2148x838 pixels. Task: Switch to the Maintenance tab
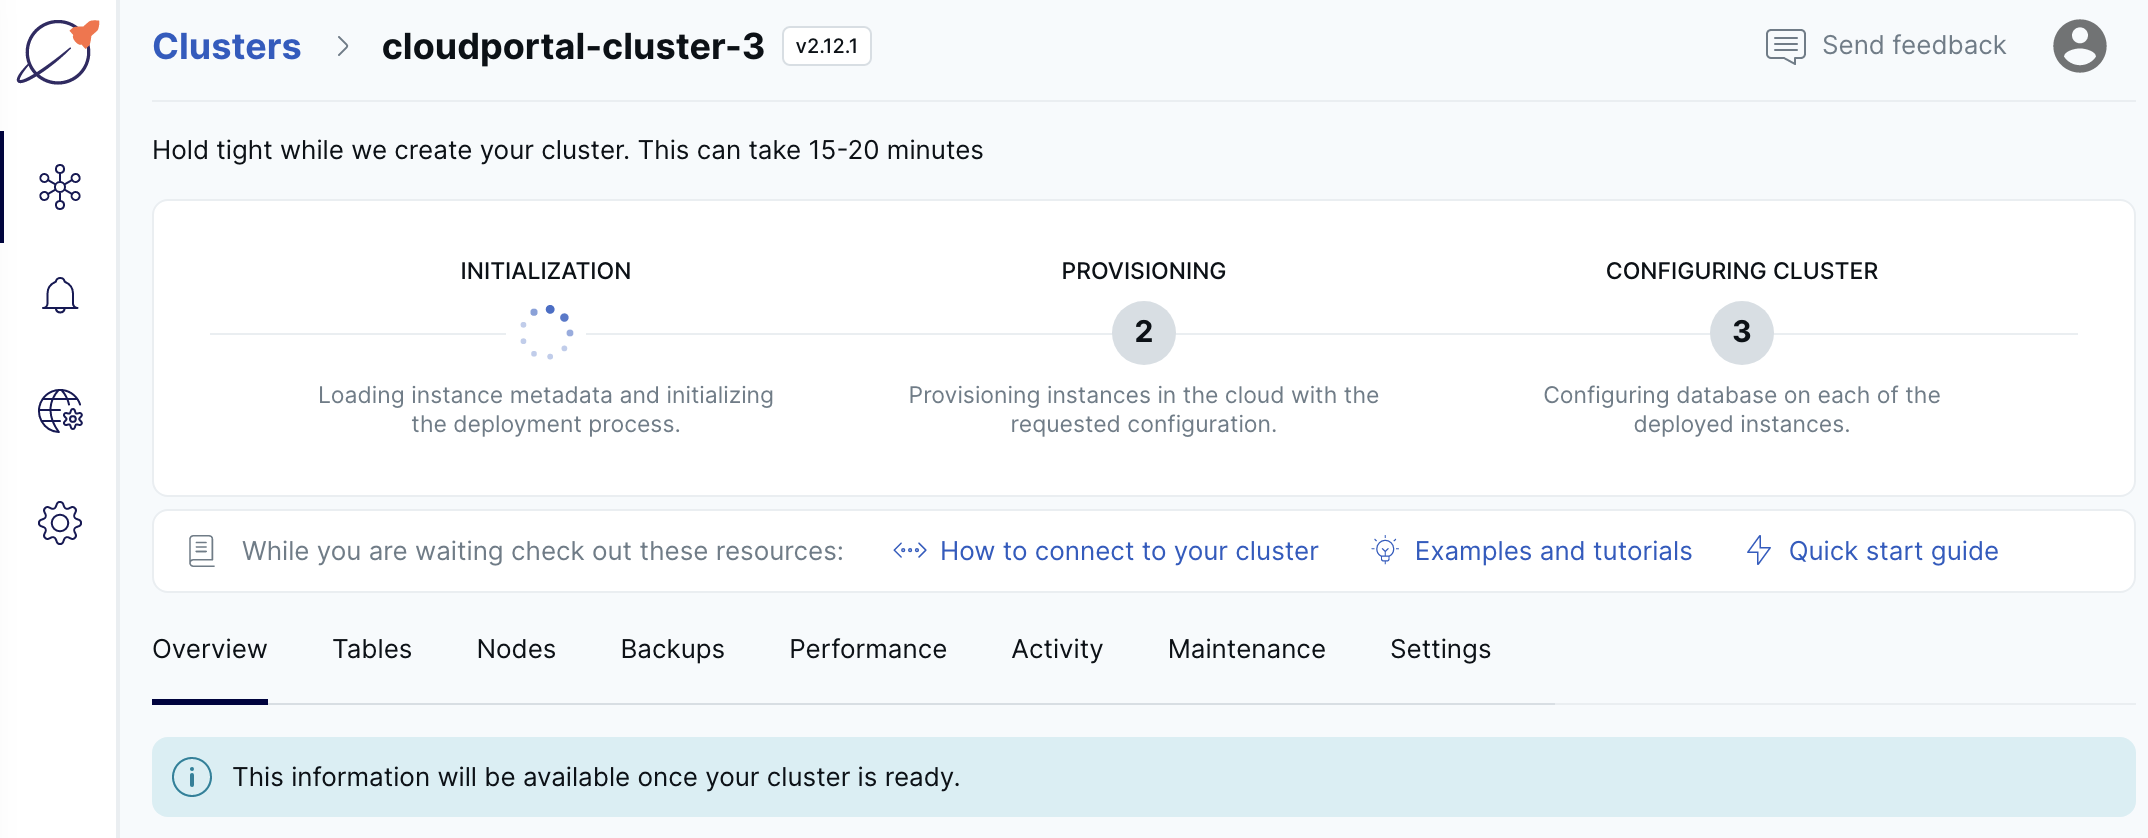pyautogui.click(x=1247, y=649)
